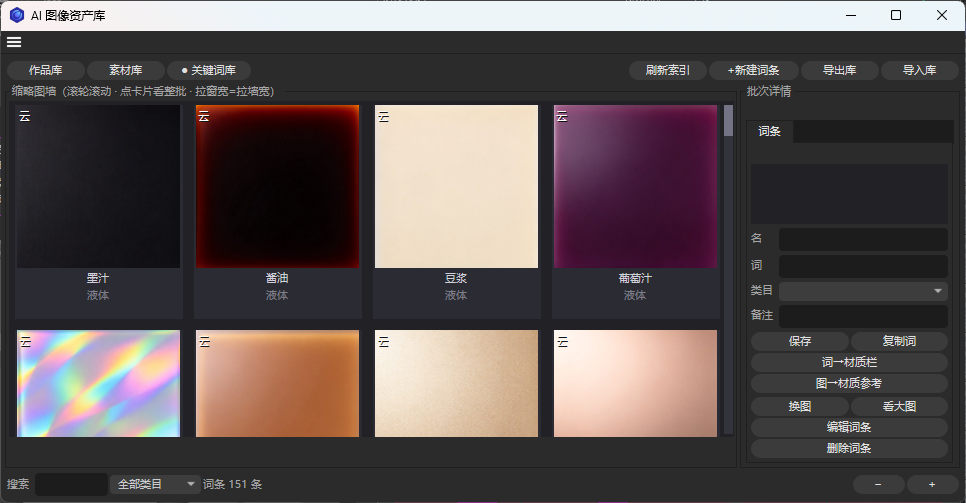Click the 导出库 button
The width and height of the screenshot is (966, 503).
840,70
